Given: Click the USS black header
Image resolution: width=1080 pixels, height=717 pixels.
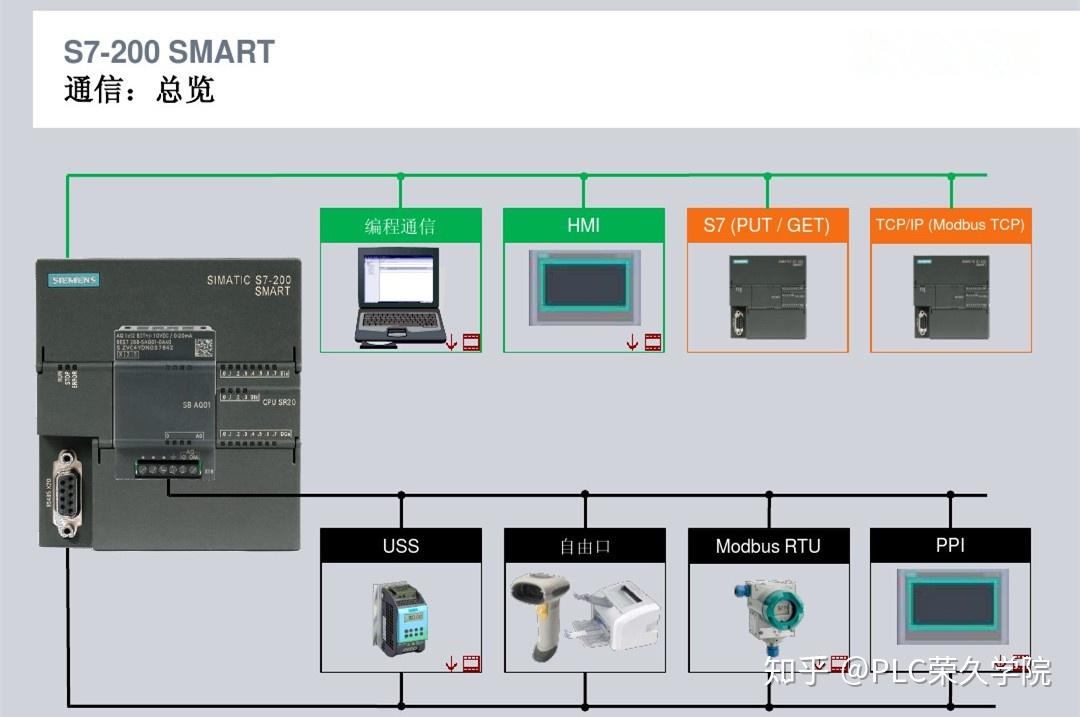Looking at the screenshot, I should (x=401, y=545).
